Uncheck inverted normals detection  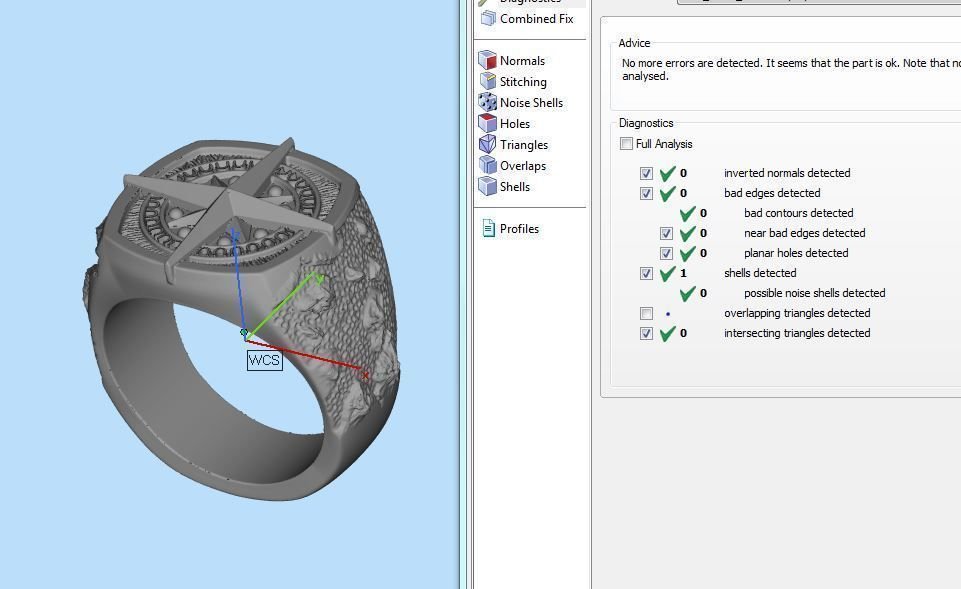[647, 173]
